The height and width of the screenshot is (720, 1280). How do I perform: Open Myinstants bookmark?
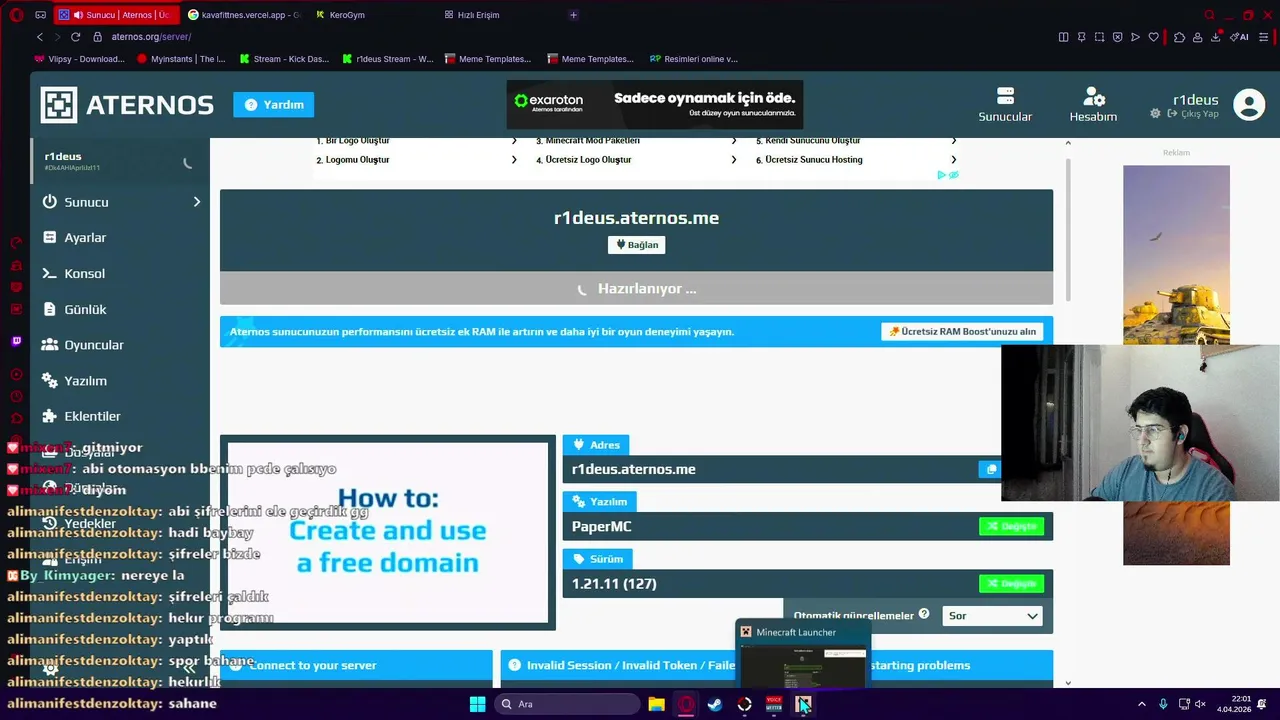point(181,59)
